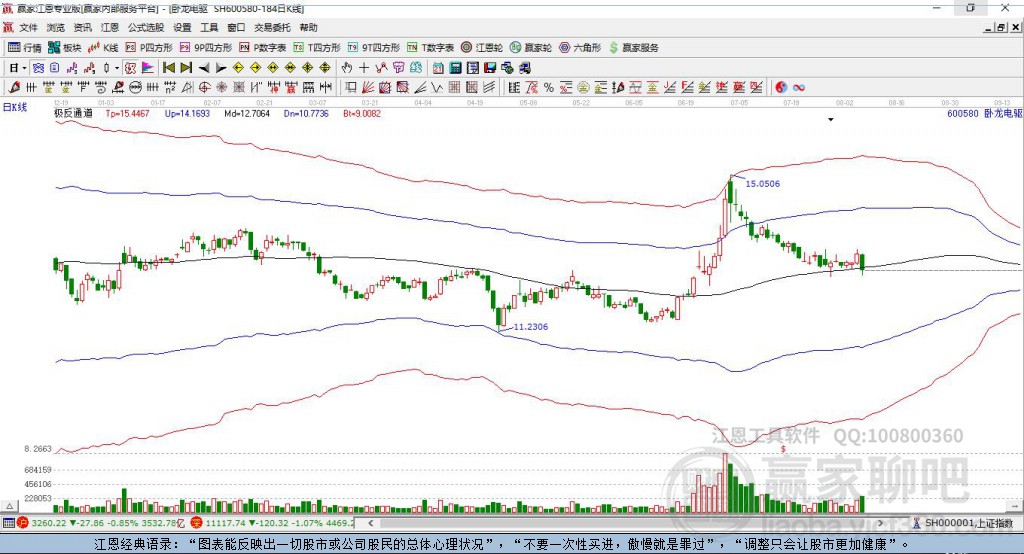Viewport: 1024px width, 554px height.
Task: Click the 600580 卧龙电驱 stock label
Action: tap(984, 113)
